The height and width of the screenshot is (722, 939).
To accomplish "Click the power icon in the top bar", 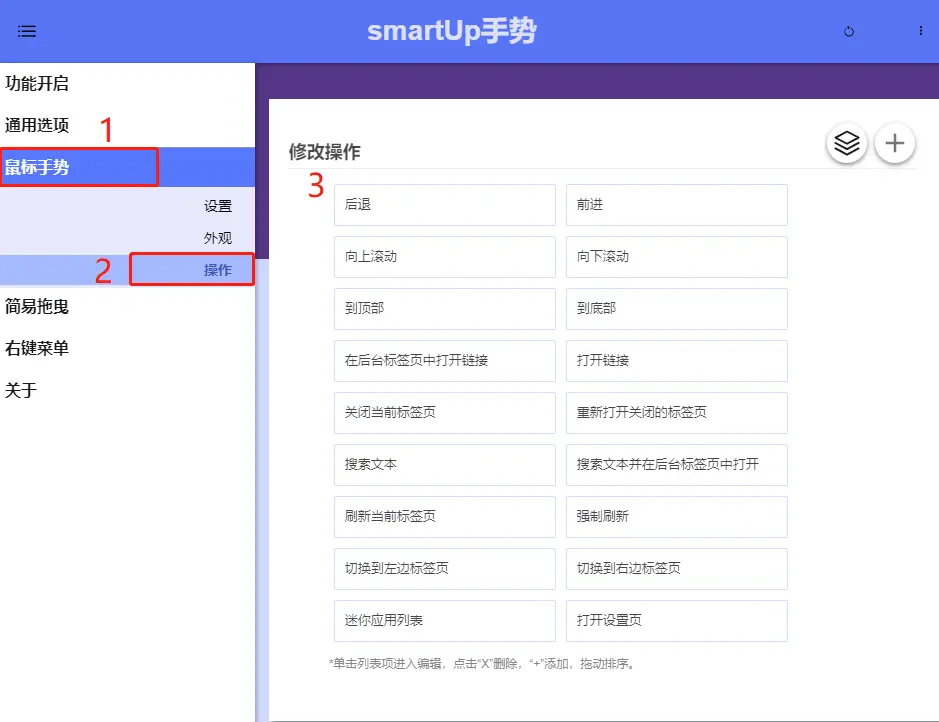I will click(x=848, y=31).
